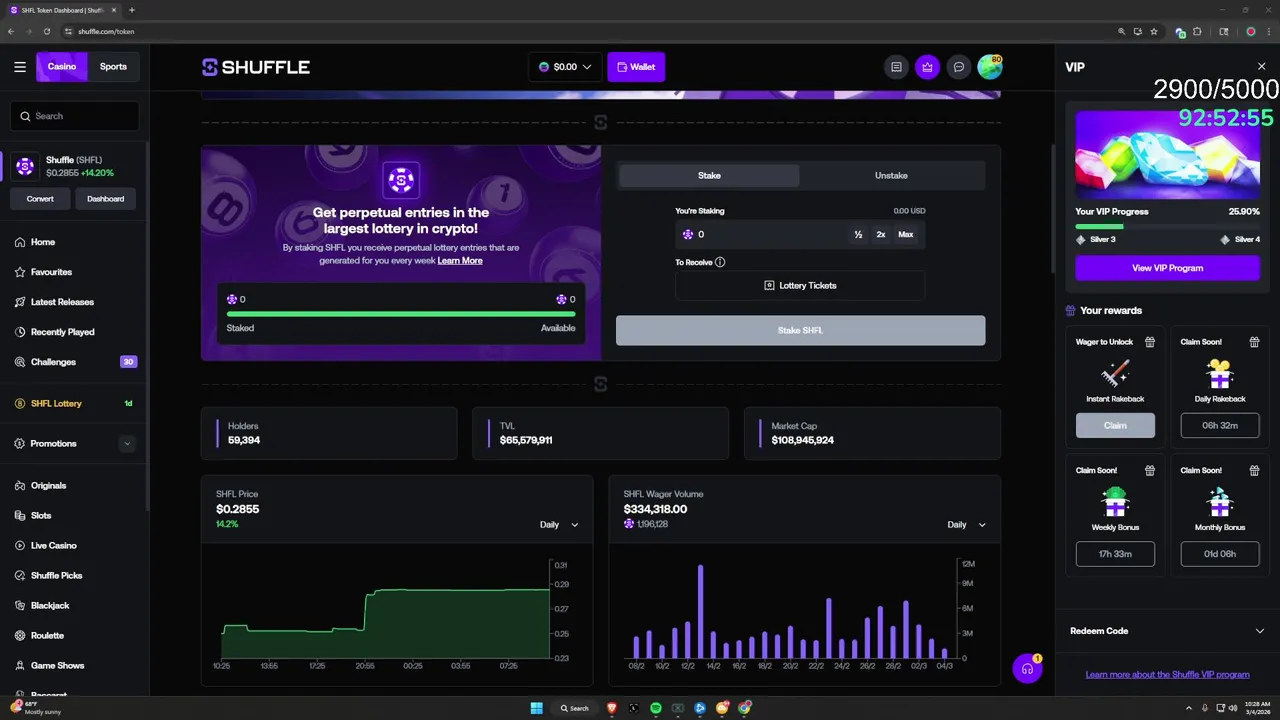Click the Staked/Available green progress bar
This screenshot has height=720, width=1280.
(401, 314)
